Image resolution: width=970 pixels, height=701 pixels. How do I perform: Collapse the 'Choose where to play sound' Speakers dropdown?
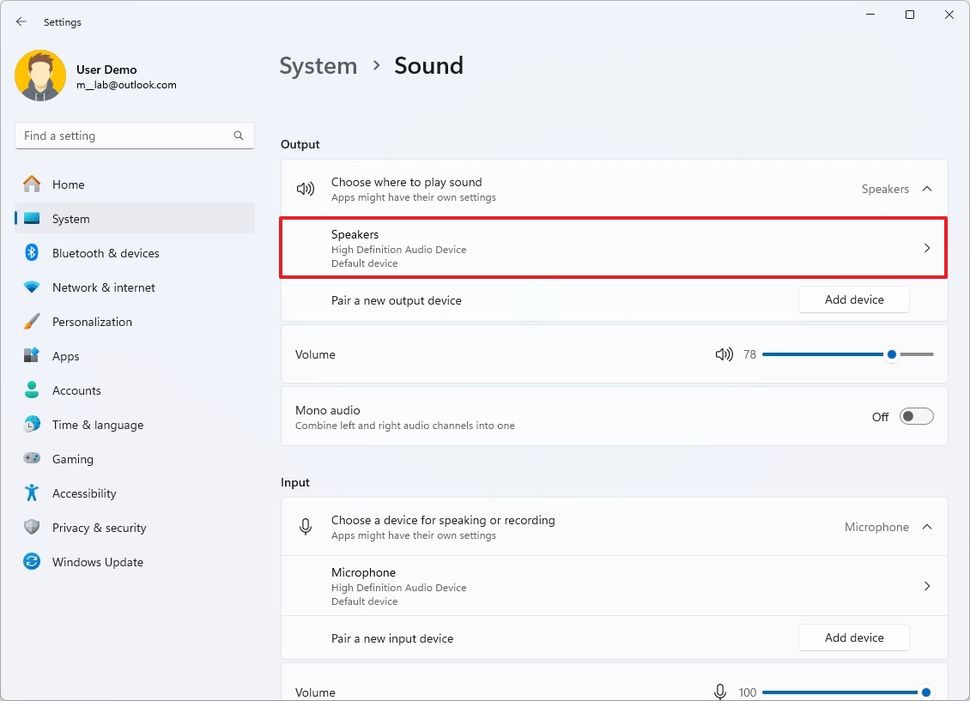point(927,188)
